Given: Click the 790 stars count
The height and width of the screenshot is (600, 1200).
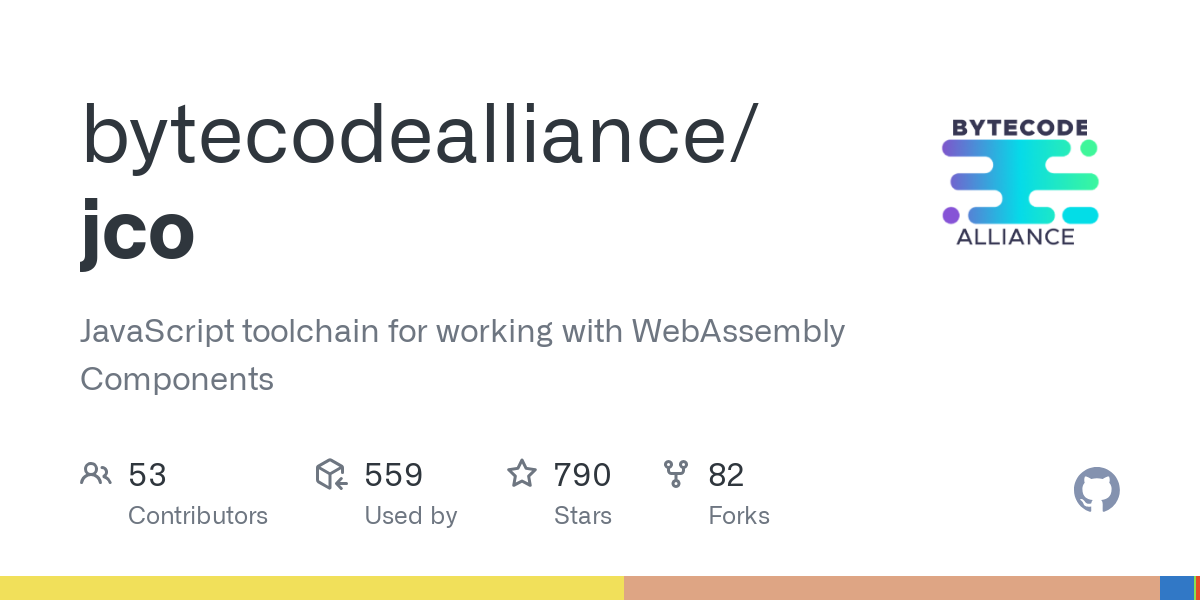Looking at the screenshot, I should 582,475.
